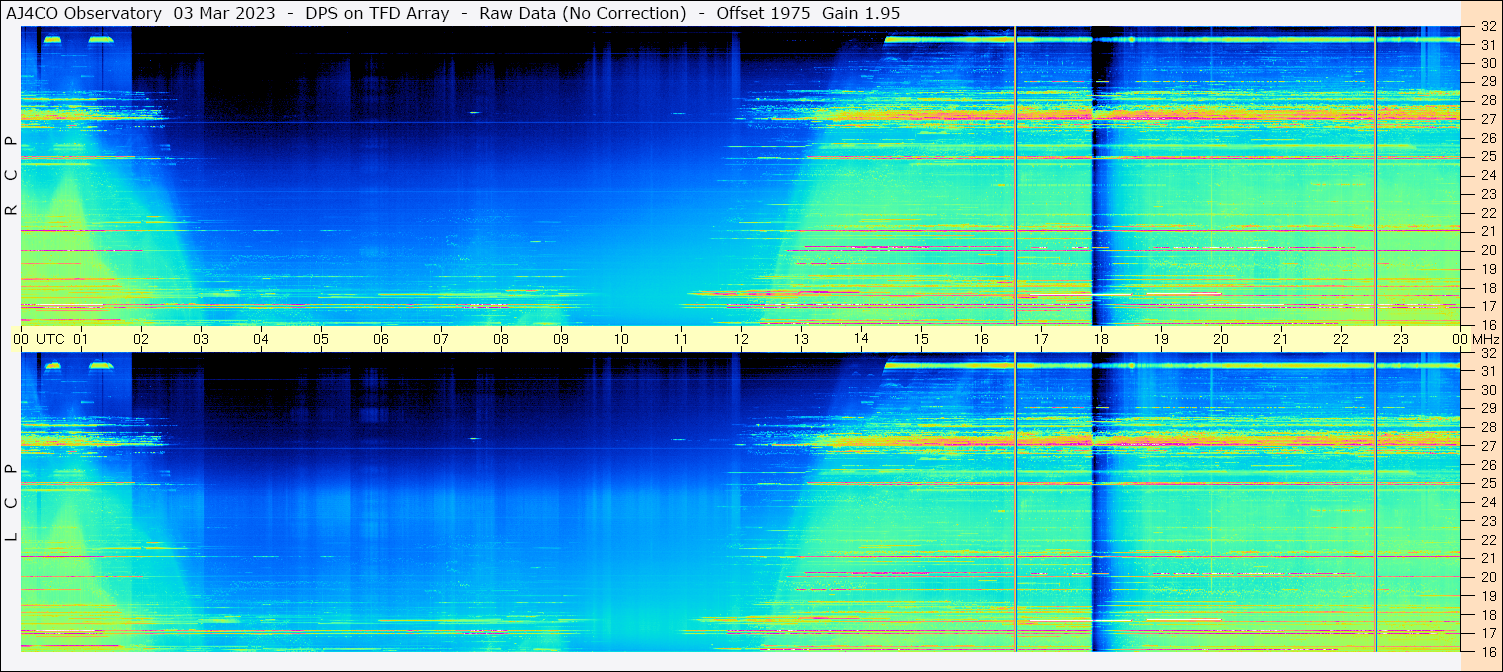
Task: Click the 03 hour tick on time axis
Action: 201,339
